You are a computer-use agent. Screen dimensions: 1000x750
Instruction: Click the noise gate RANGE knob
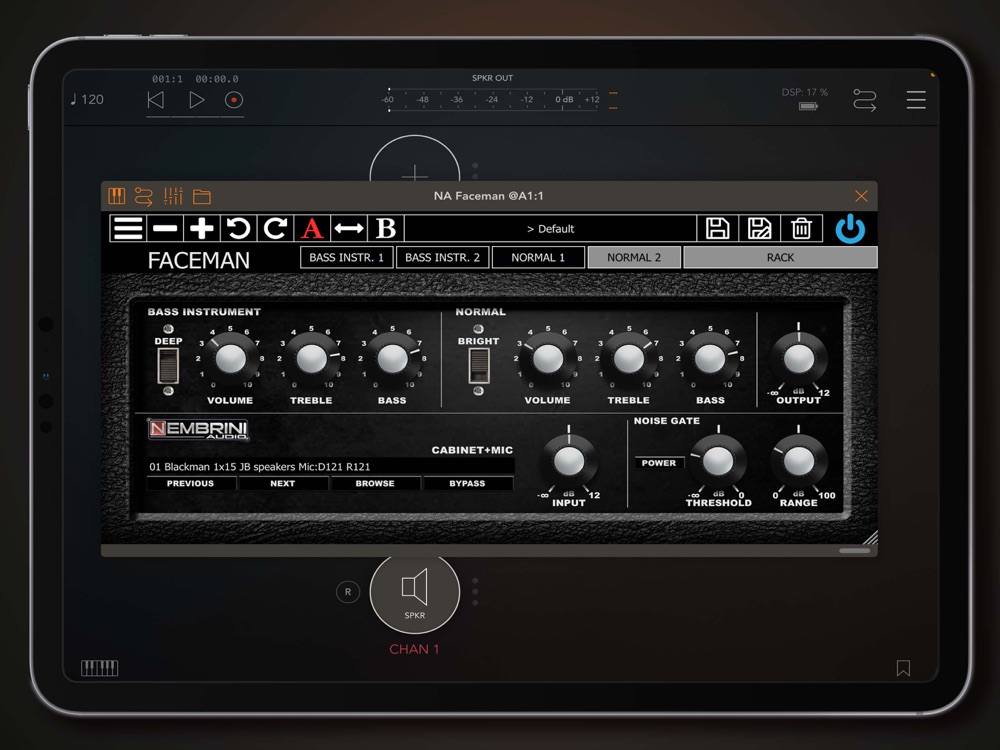(x=798, y=460)
